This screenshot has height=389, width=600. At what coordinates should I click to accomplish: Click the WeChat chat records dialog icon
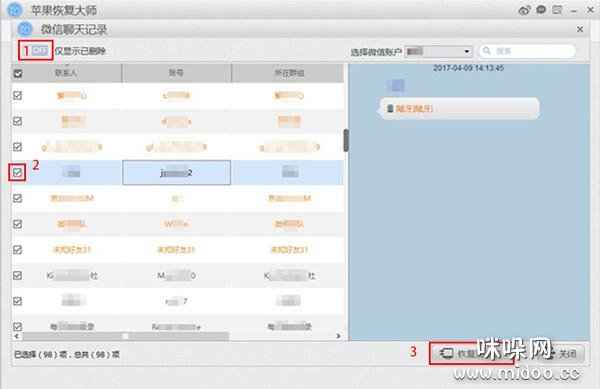[x=25, y=29]
